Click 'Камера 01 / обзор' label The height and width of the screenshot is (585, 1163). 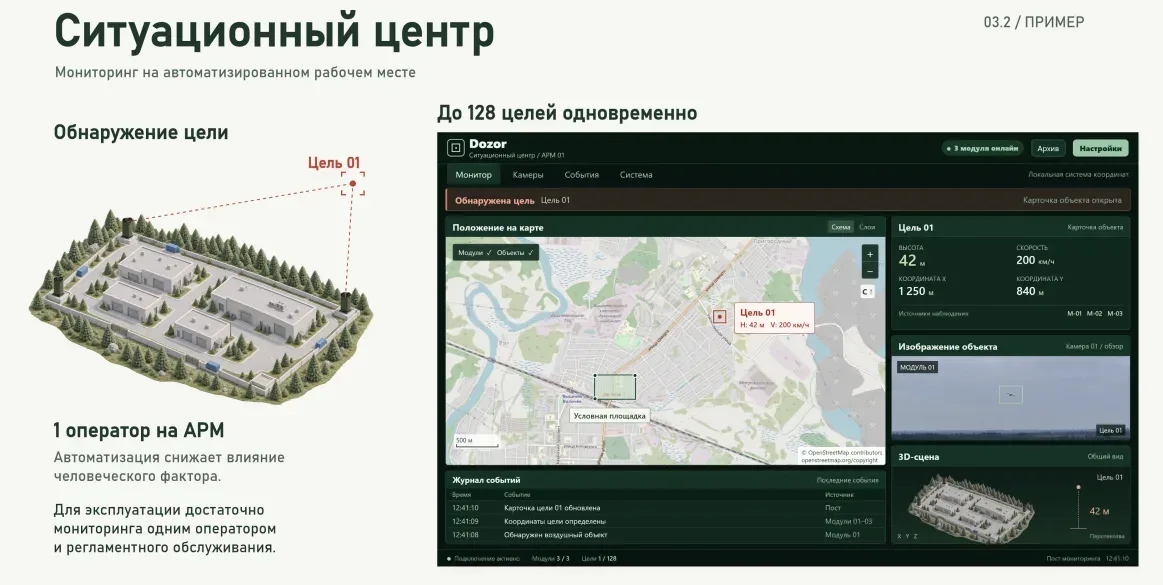[x=1094, y=346]
